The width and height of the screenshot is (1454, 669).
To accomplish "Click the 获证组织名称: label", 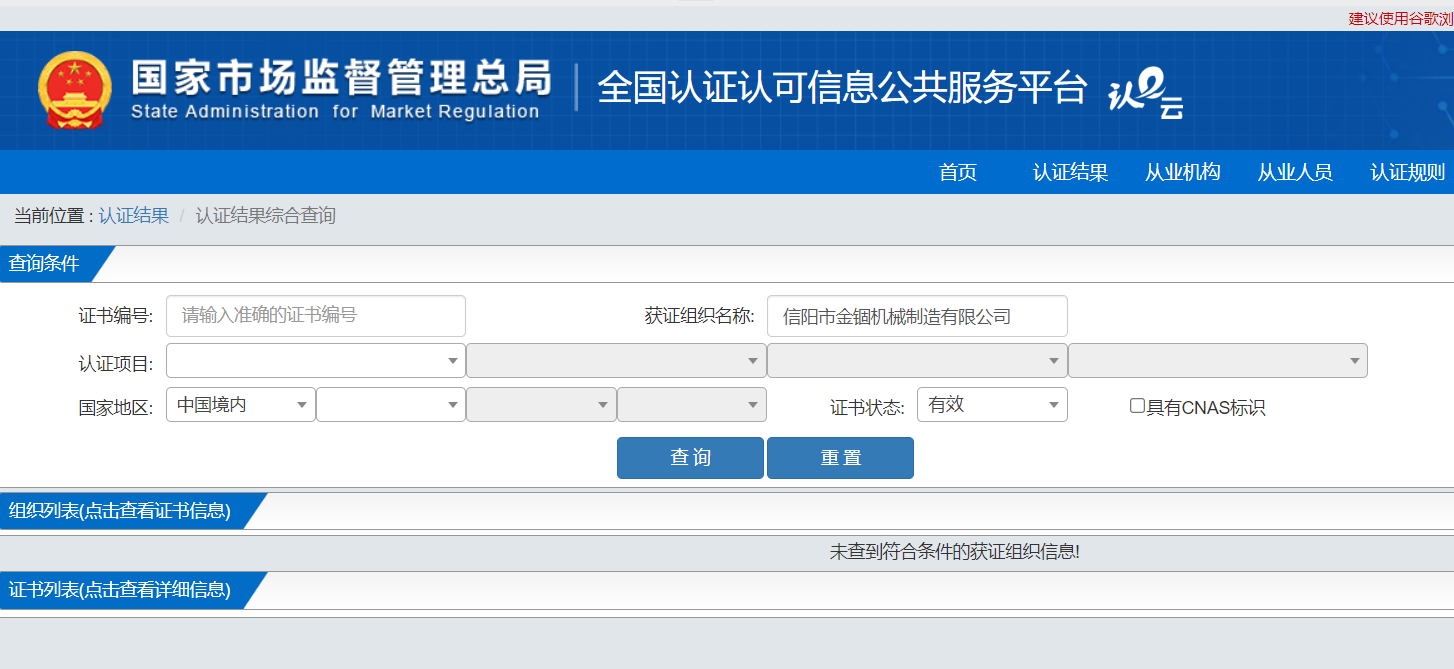I will pos(700,317).
